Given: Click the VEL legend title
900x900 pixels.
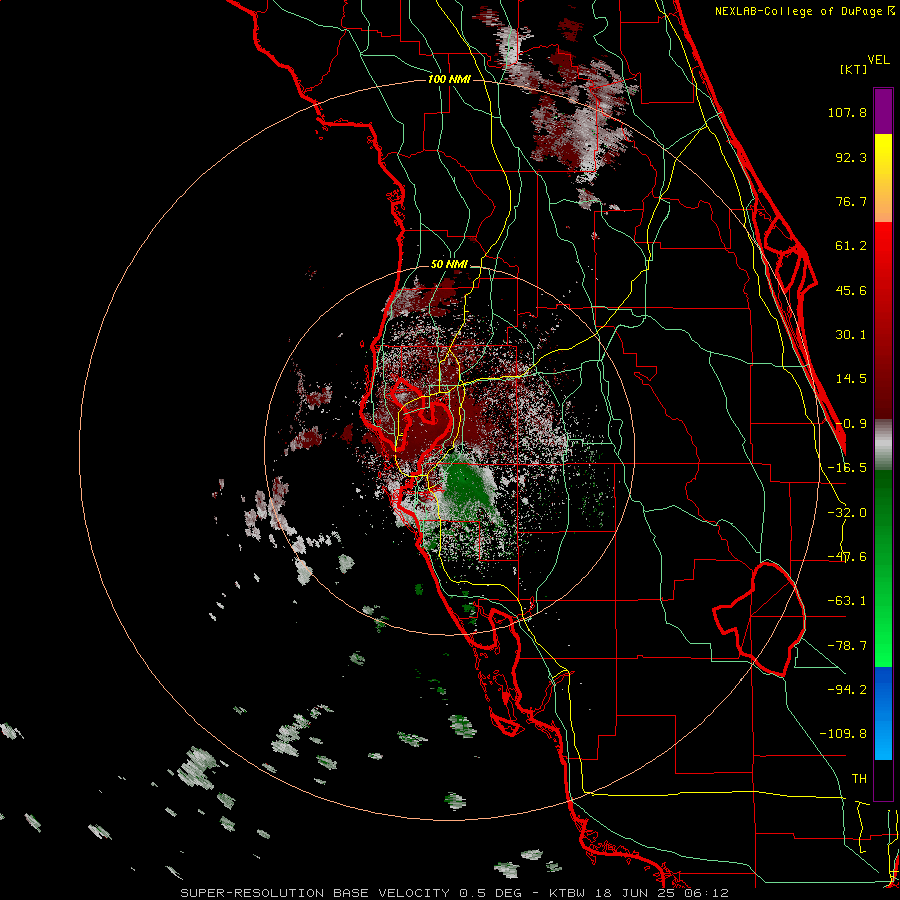Looking at the screenshot, I should click(x=878, y=60).
